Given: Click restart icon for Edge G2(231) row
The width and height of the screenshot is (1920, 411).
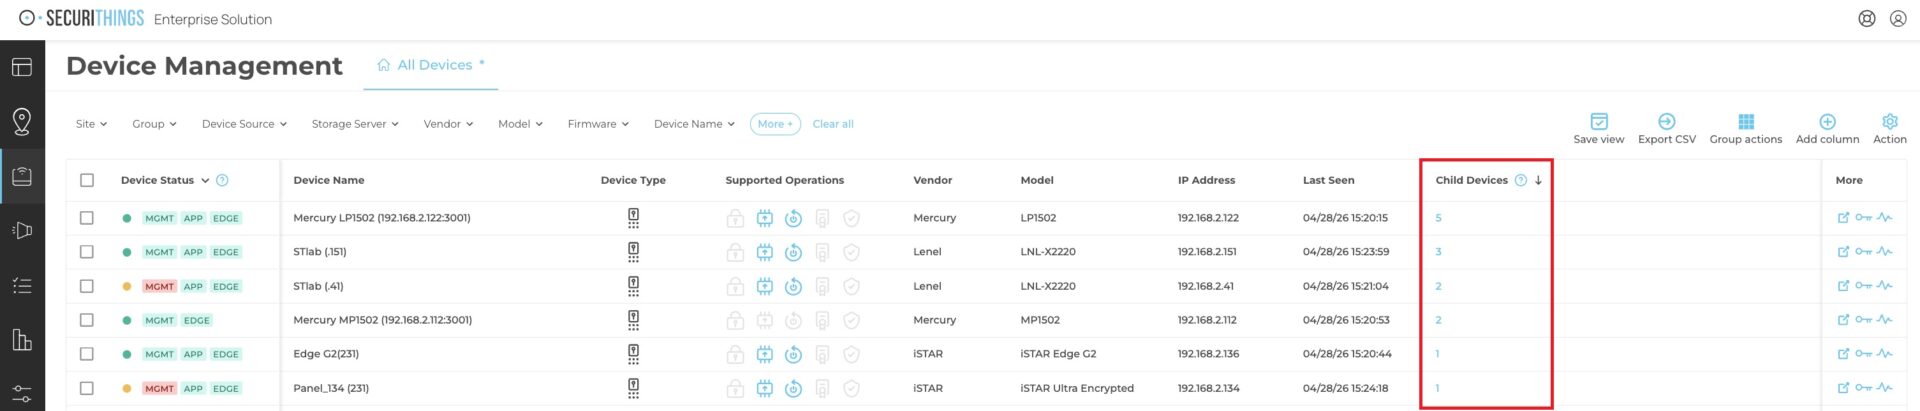Looking at the screenshot, I should [x=793, y=354].
